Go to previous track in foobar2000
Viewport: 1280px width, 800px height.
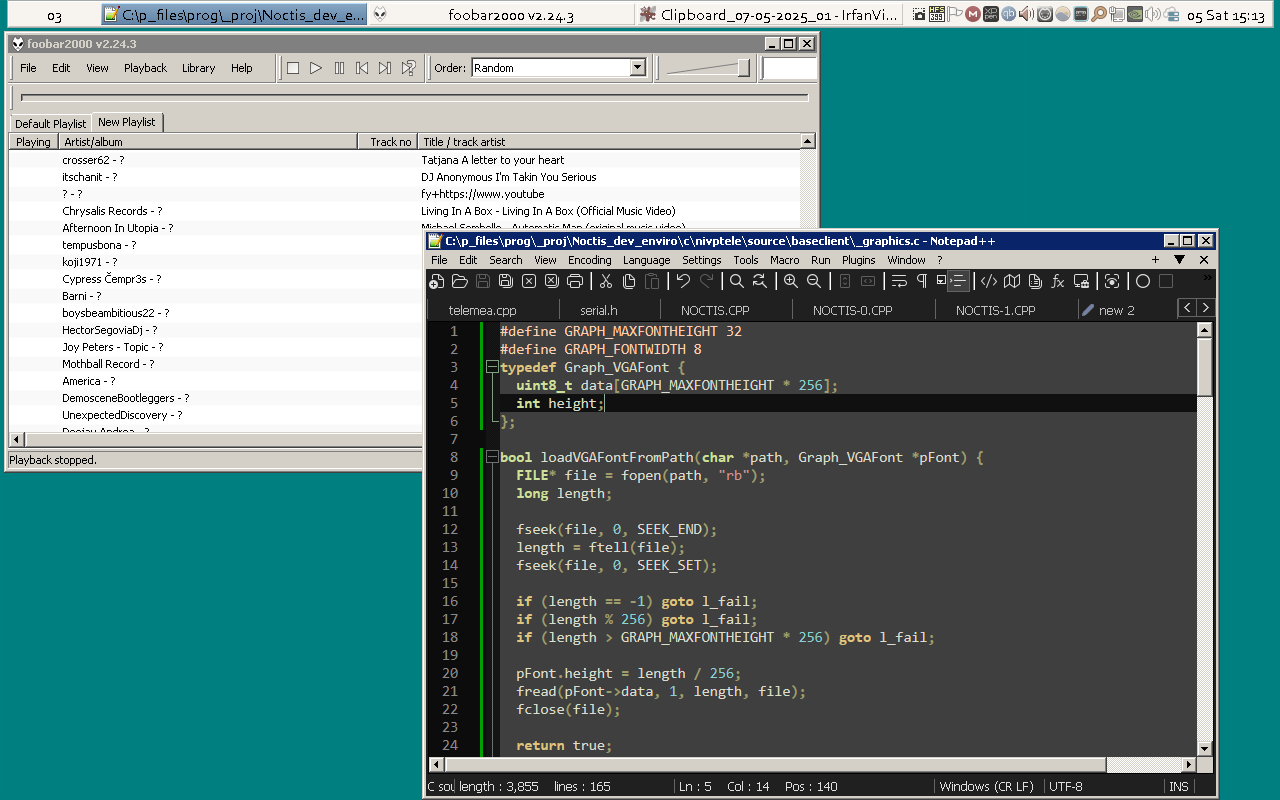[x=362, y=68]
